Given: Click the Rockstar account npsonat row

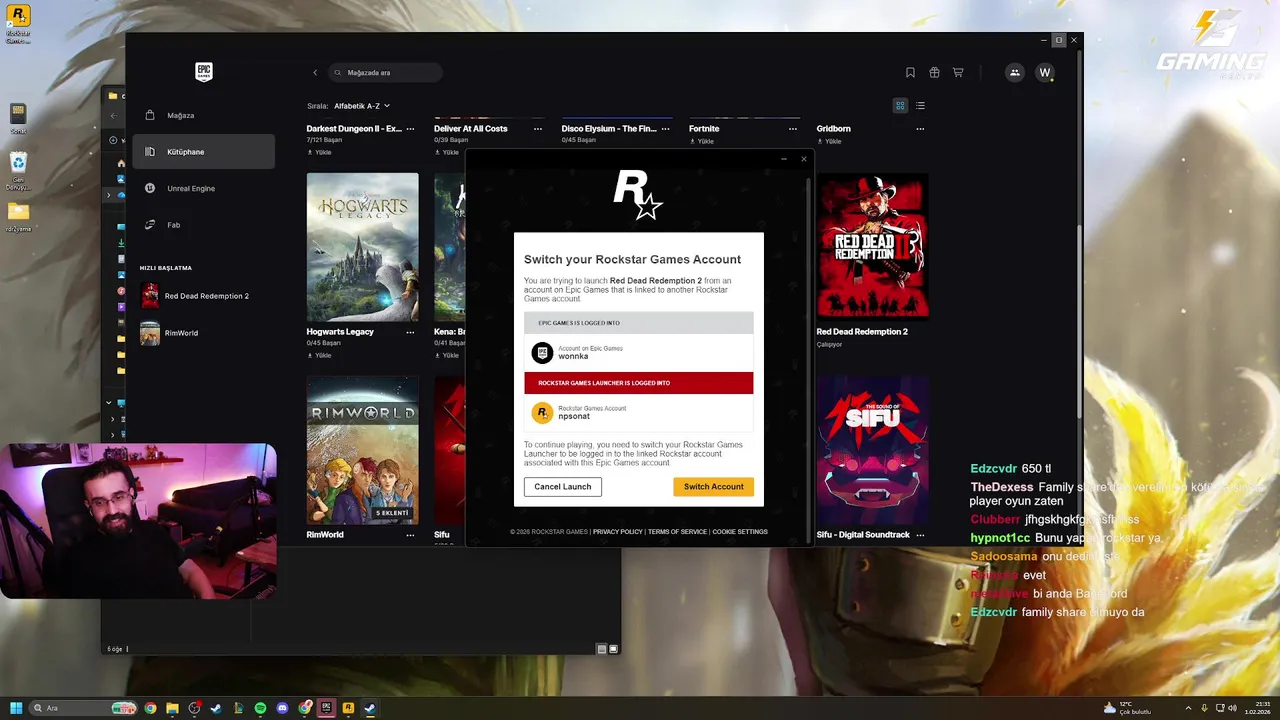Looking at the screenshot, I should 638,412.
